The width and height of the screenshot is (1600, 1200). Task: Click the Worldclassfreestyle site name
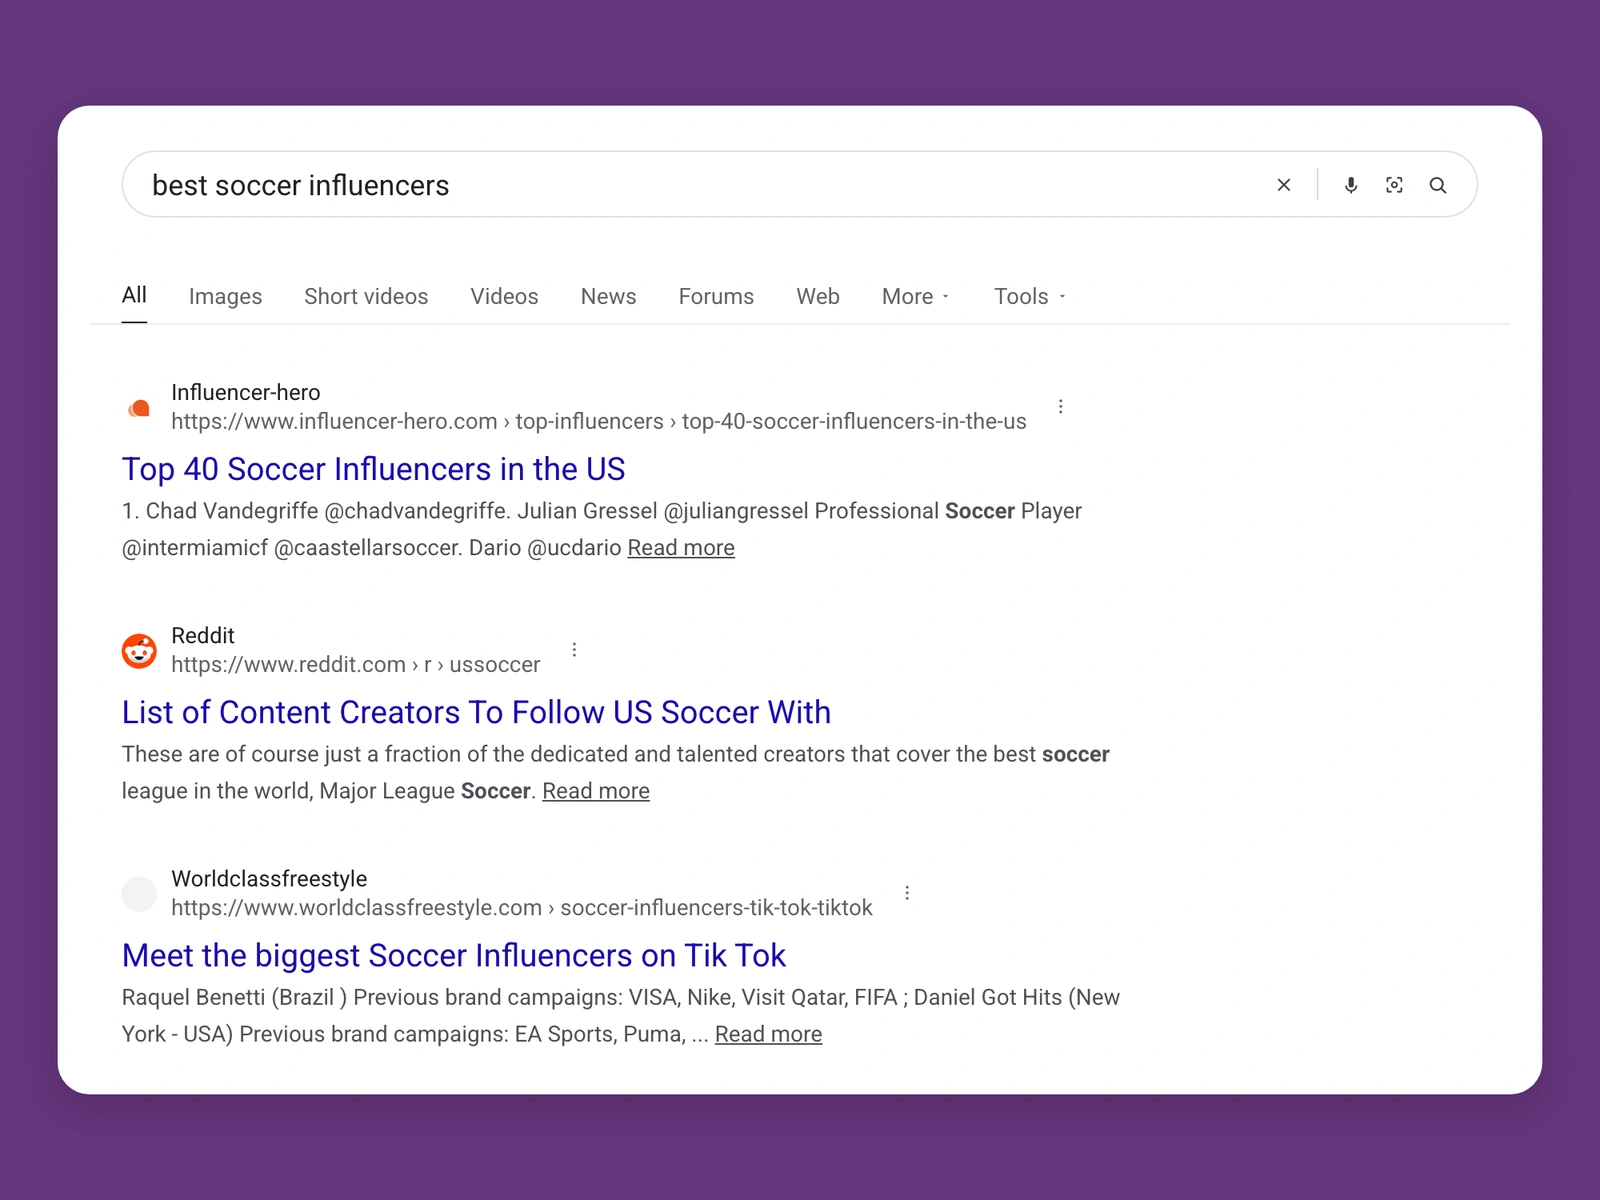(x=269, y=879)
